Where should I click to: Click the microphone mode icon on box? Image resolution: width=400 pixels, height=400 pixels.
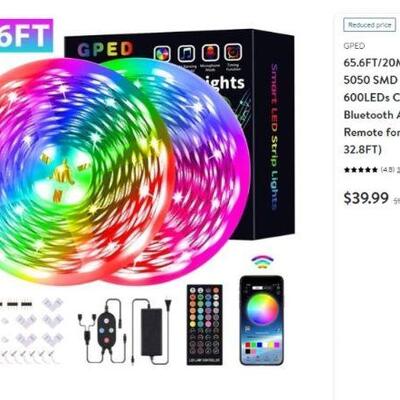210,52
